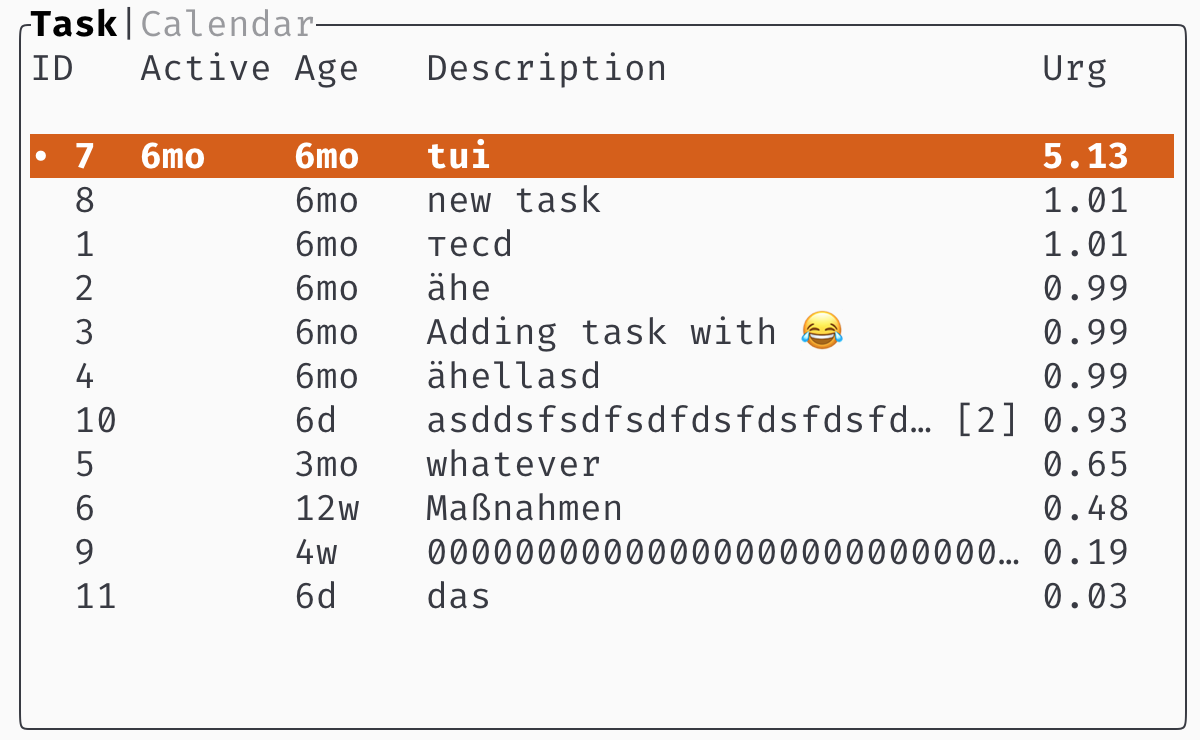Select the Task tab

click(x=73, y=23)
